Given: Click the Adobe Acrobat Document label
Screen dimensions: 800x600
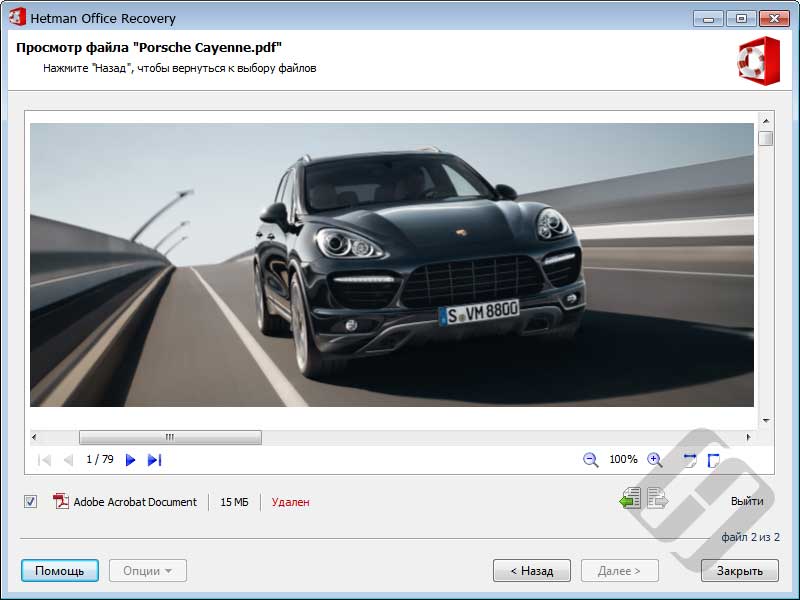Looking at the screenshot, I should click(x=135, y=502).
